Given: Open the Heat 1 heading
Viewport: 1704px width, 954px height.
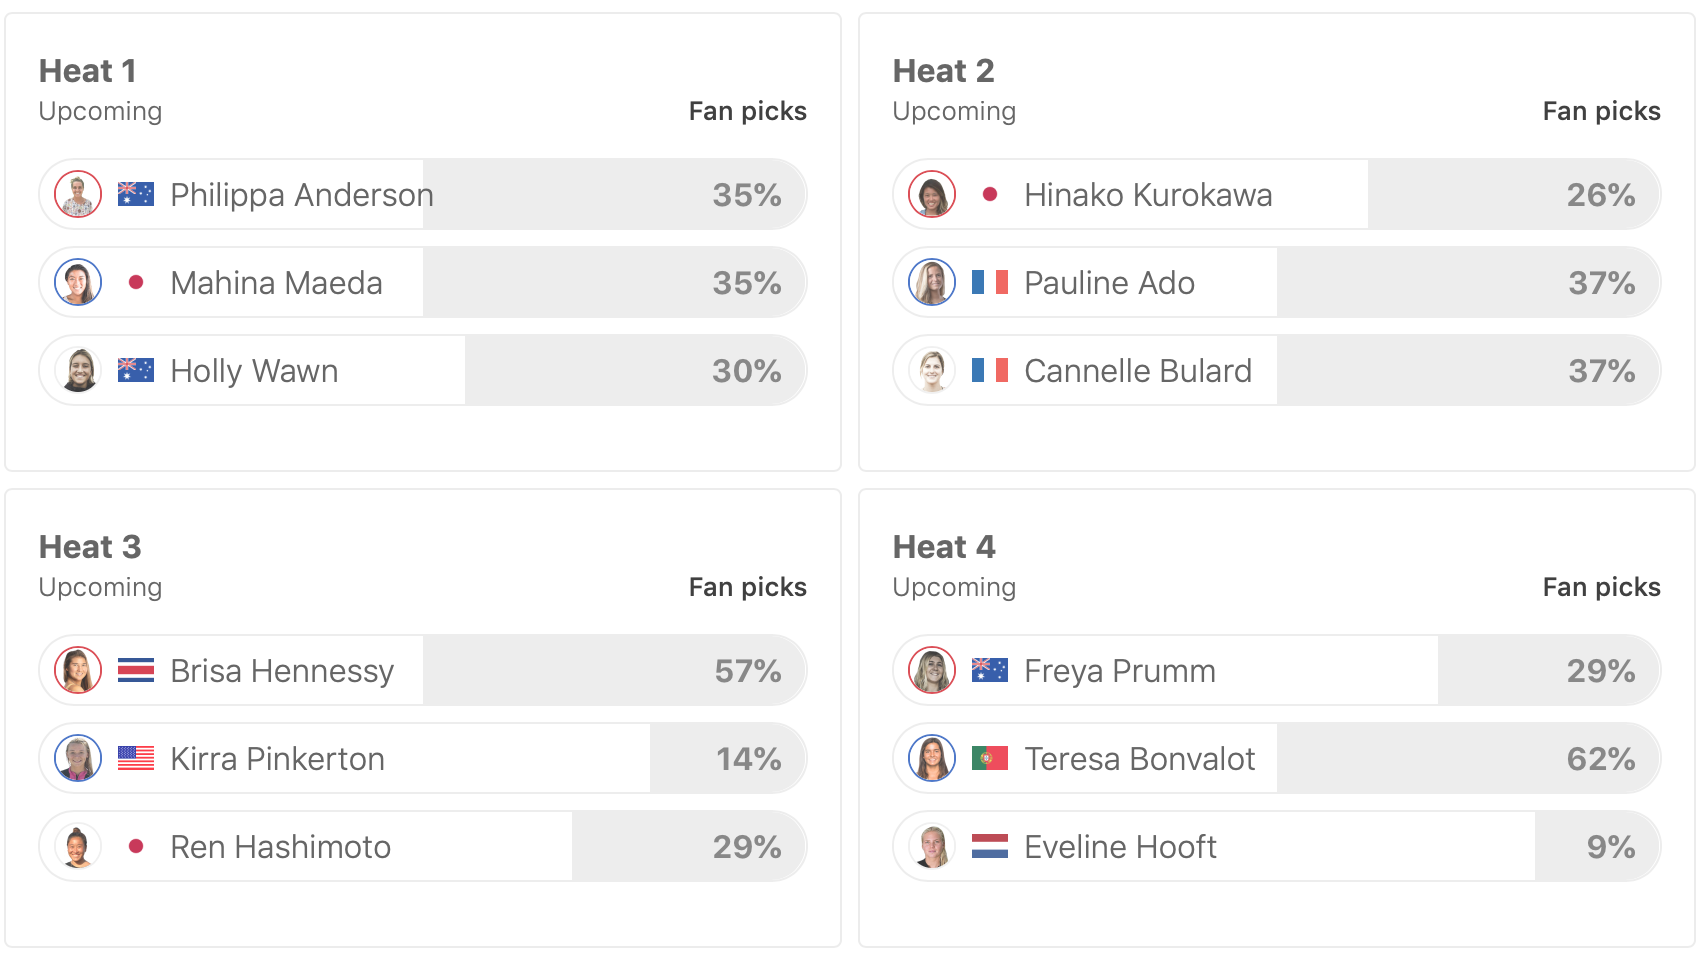Looking at the screenshot, I should [88, 71].
